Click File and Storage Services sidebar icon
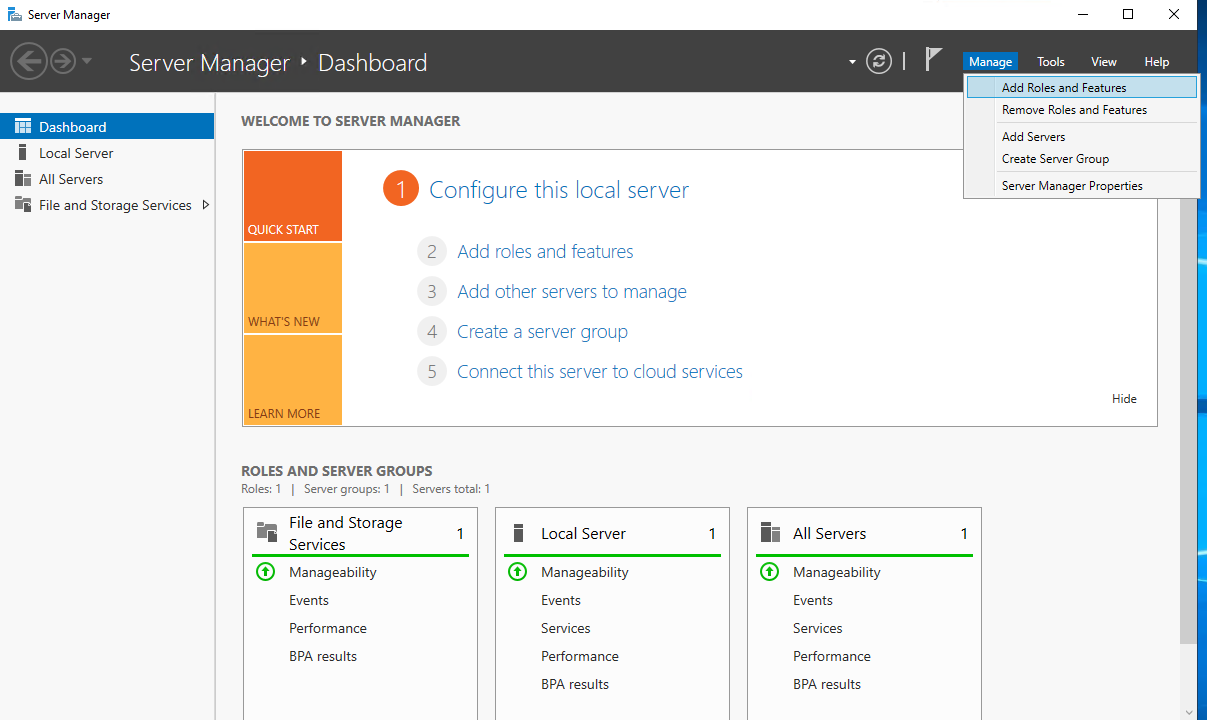 click(x=23, y=205)
